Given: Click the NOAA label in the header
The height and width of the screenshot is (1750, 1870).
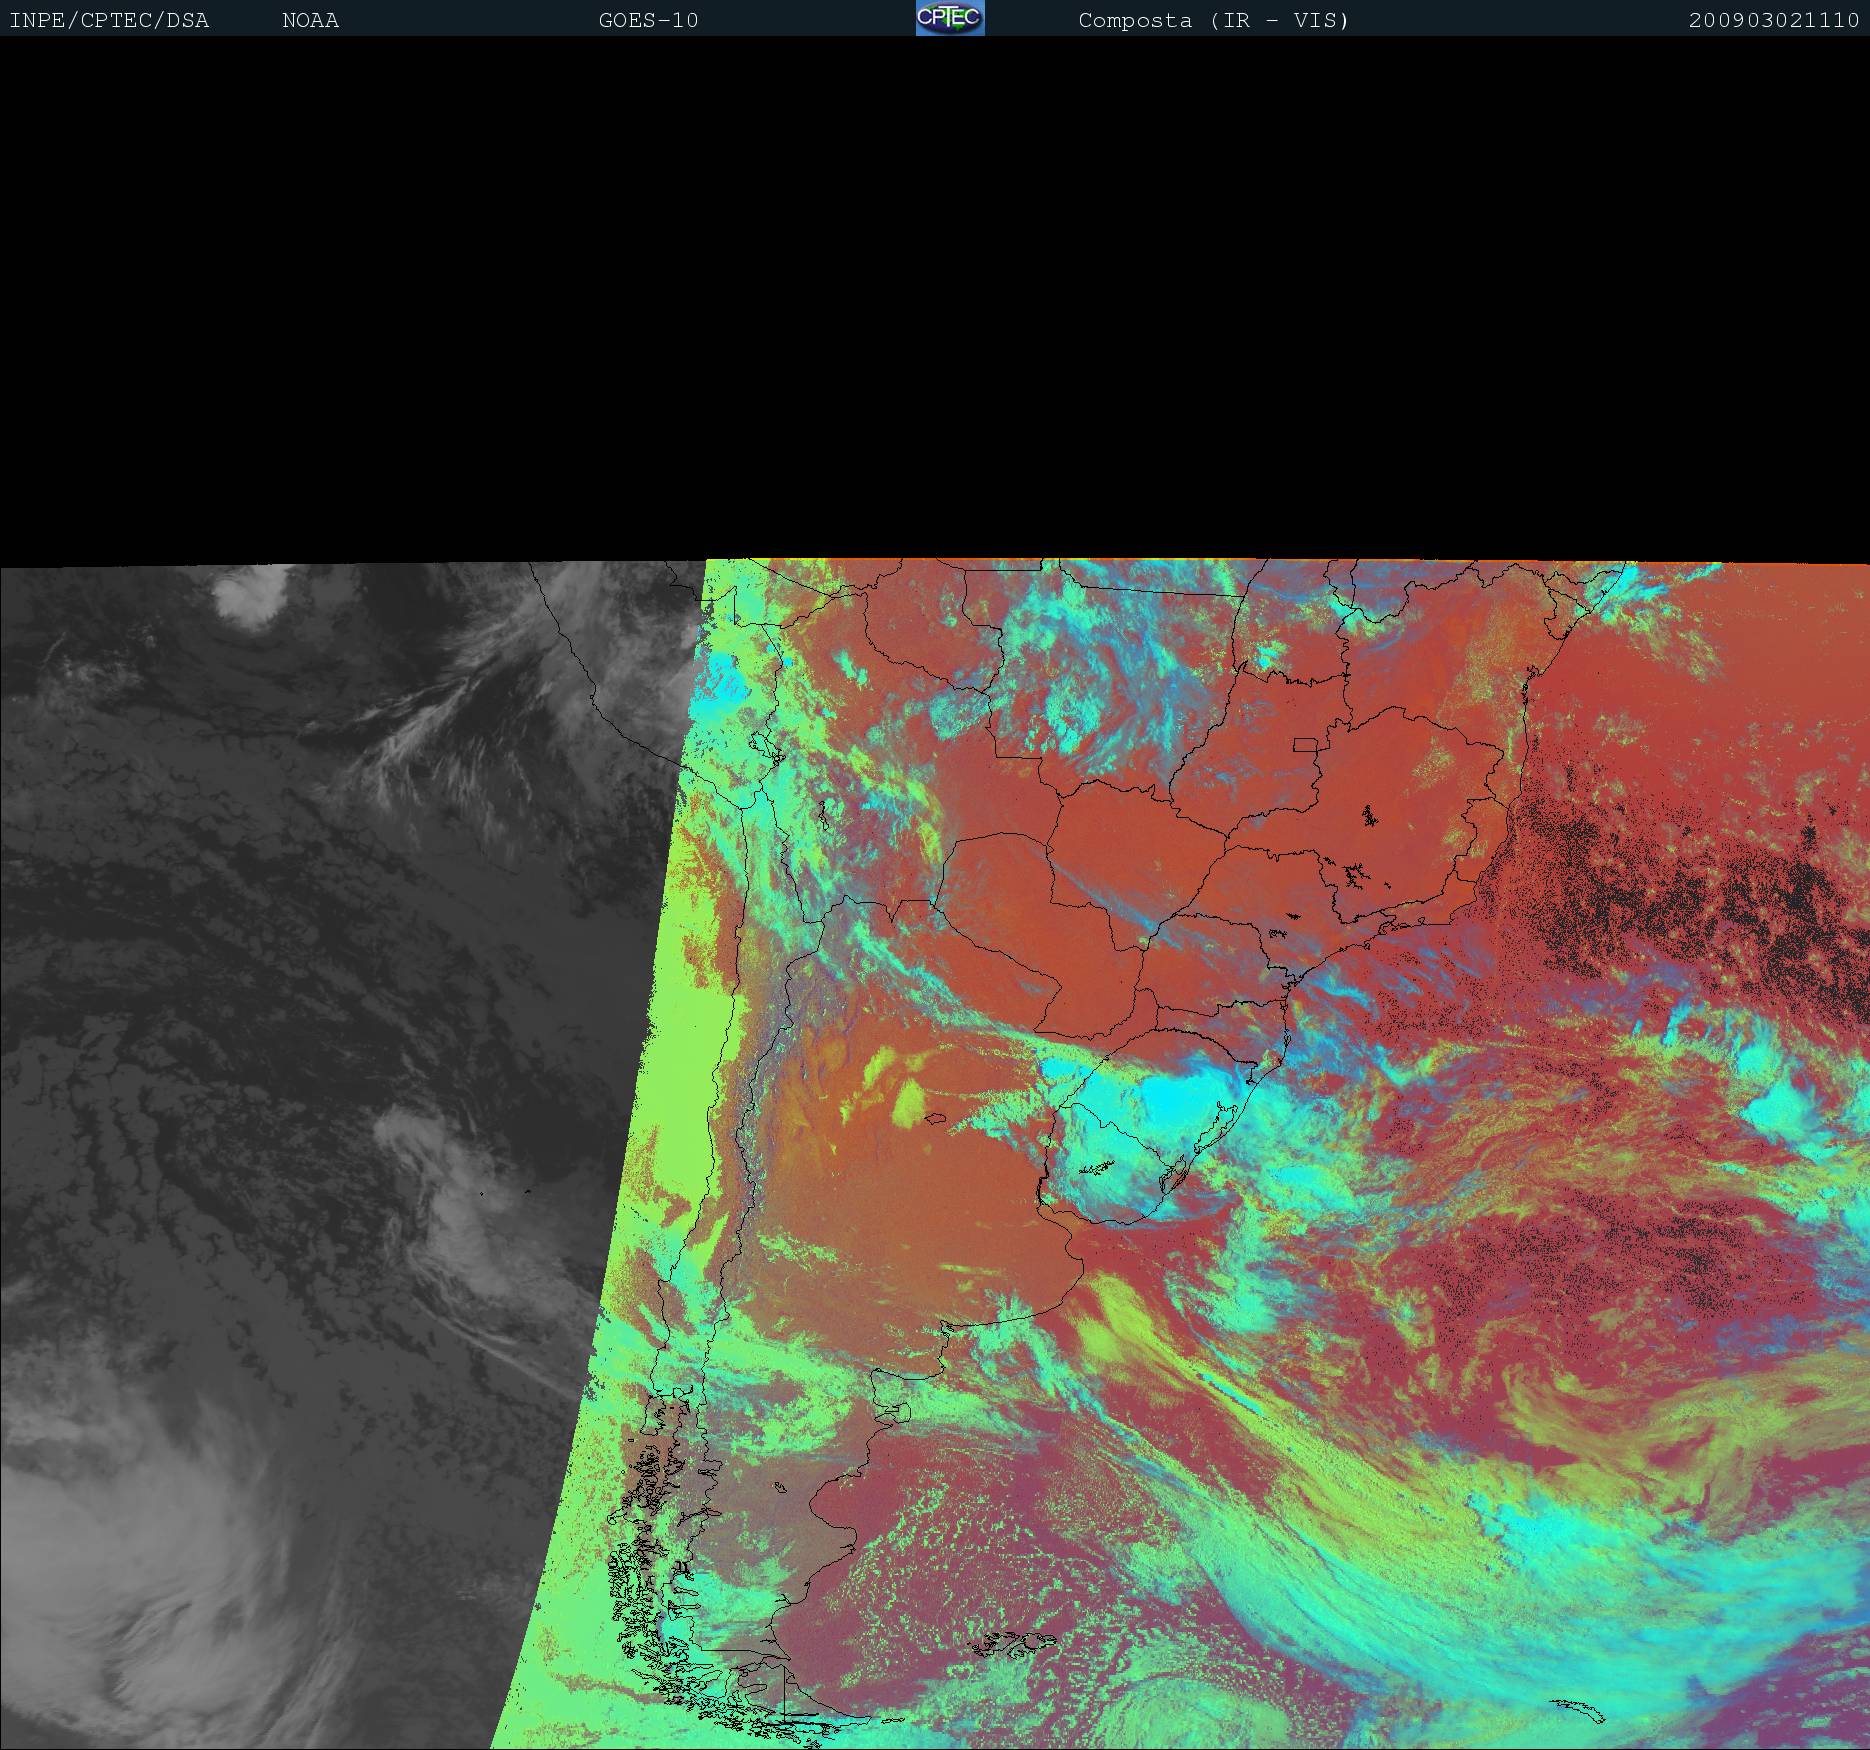Looking at the screenshot, I should 311,21.
